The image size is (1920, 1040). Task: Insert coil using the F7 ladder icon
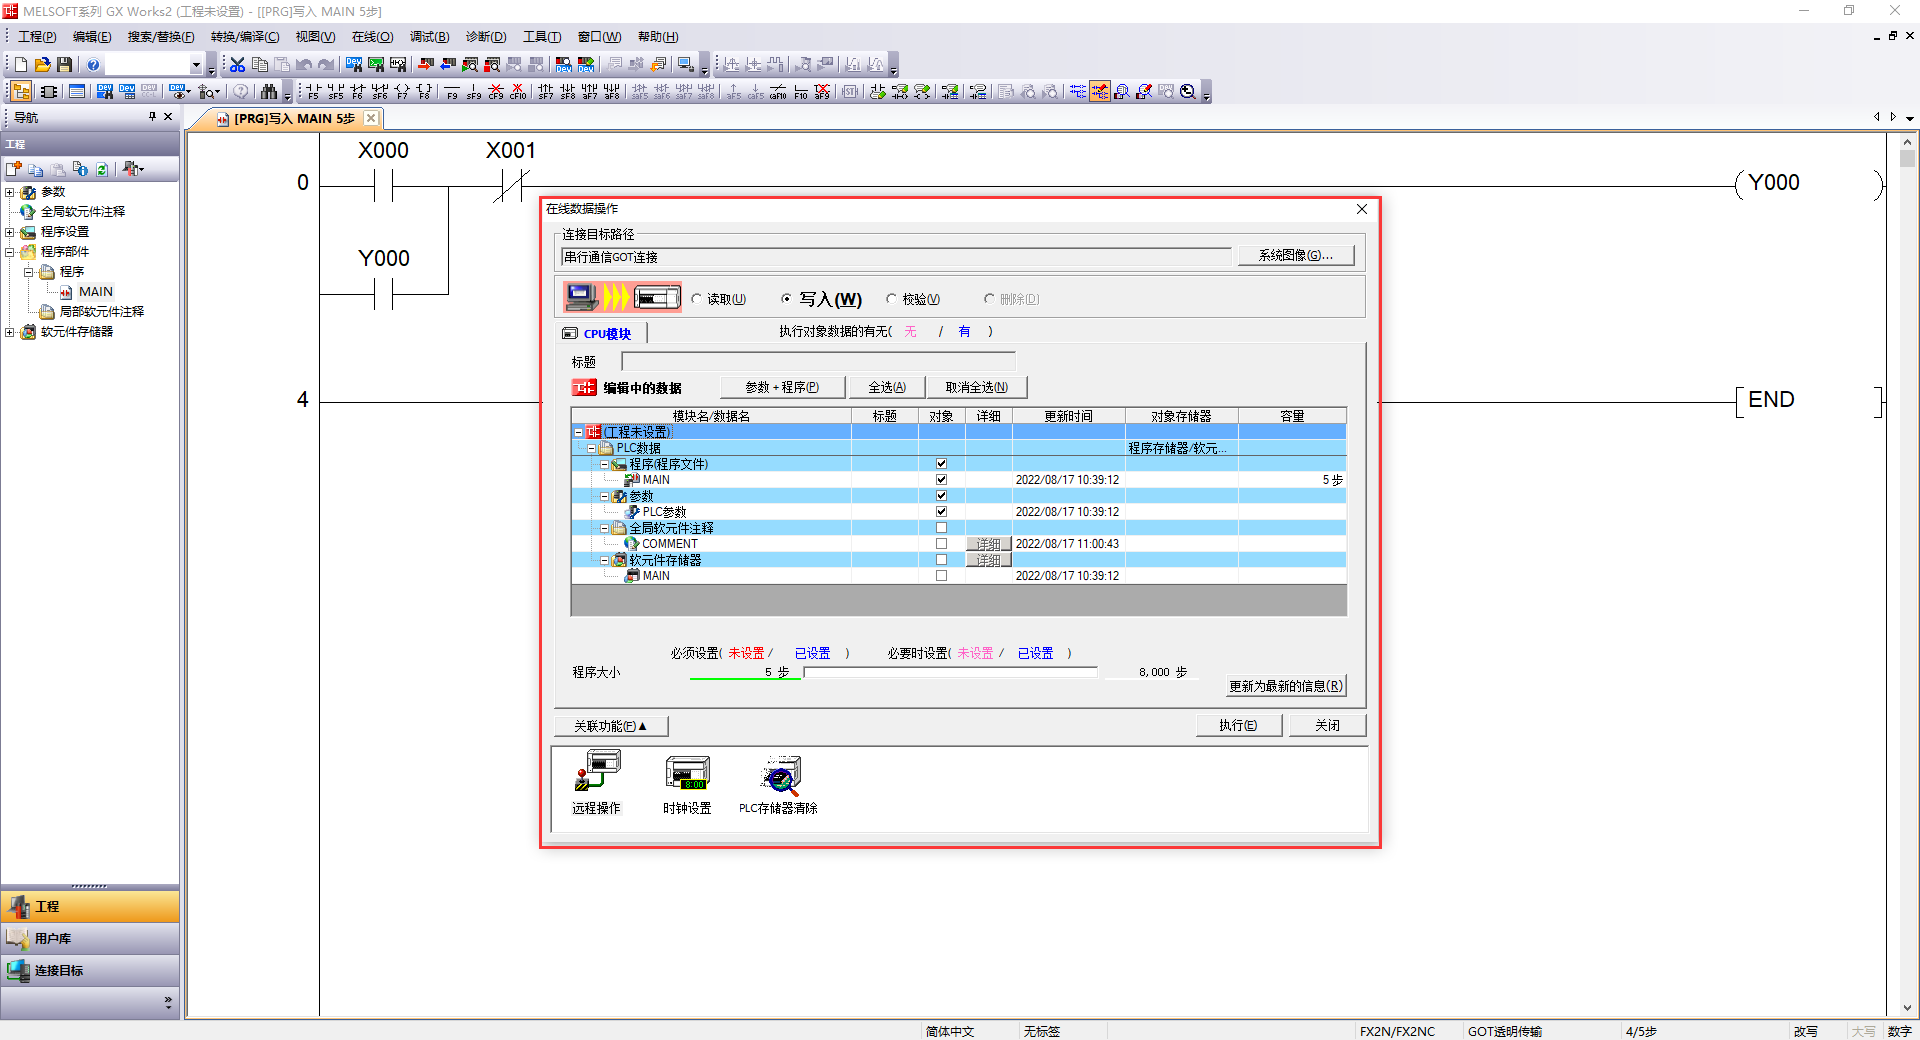point(402,92)
